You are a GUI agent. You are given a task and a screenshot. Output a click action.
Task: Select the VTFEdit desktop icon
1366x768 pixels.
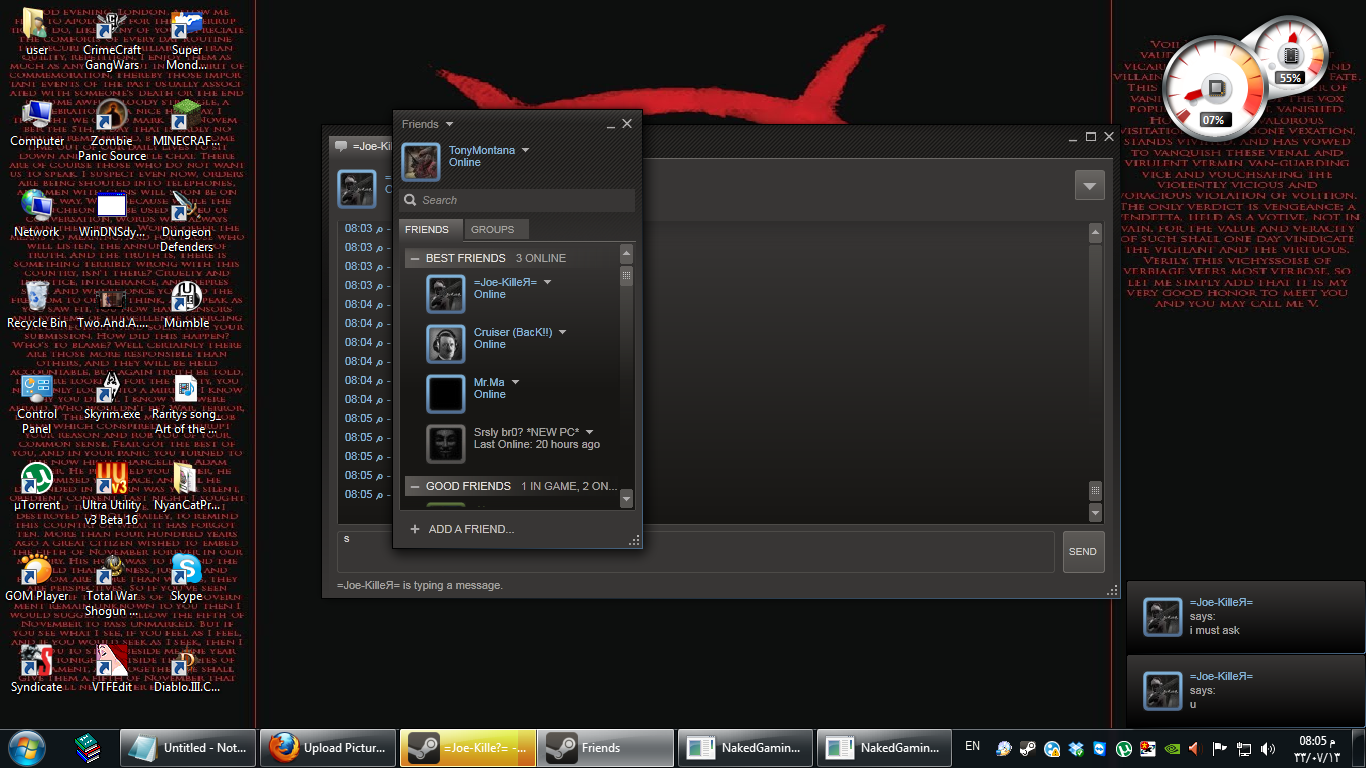point(112,669)
